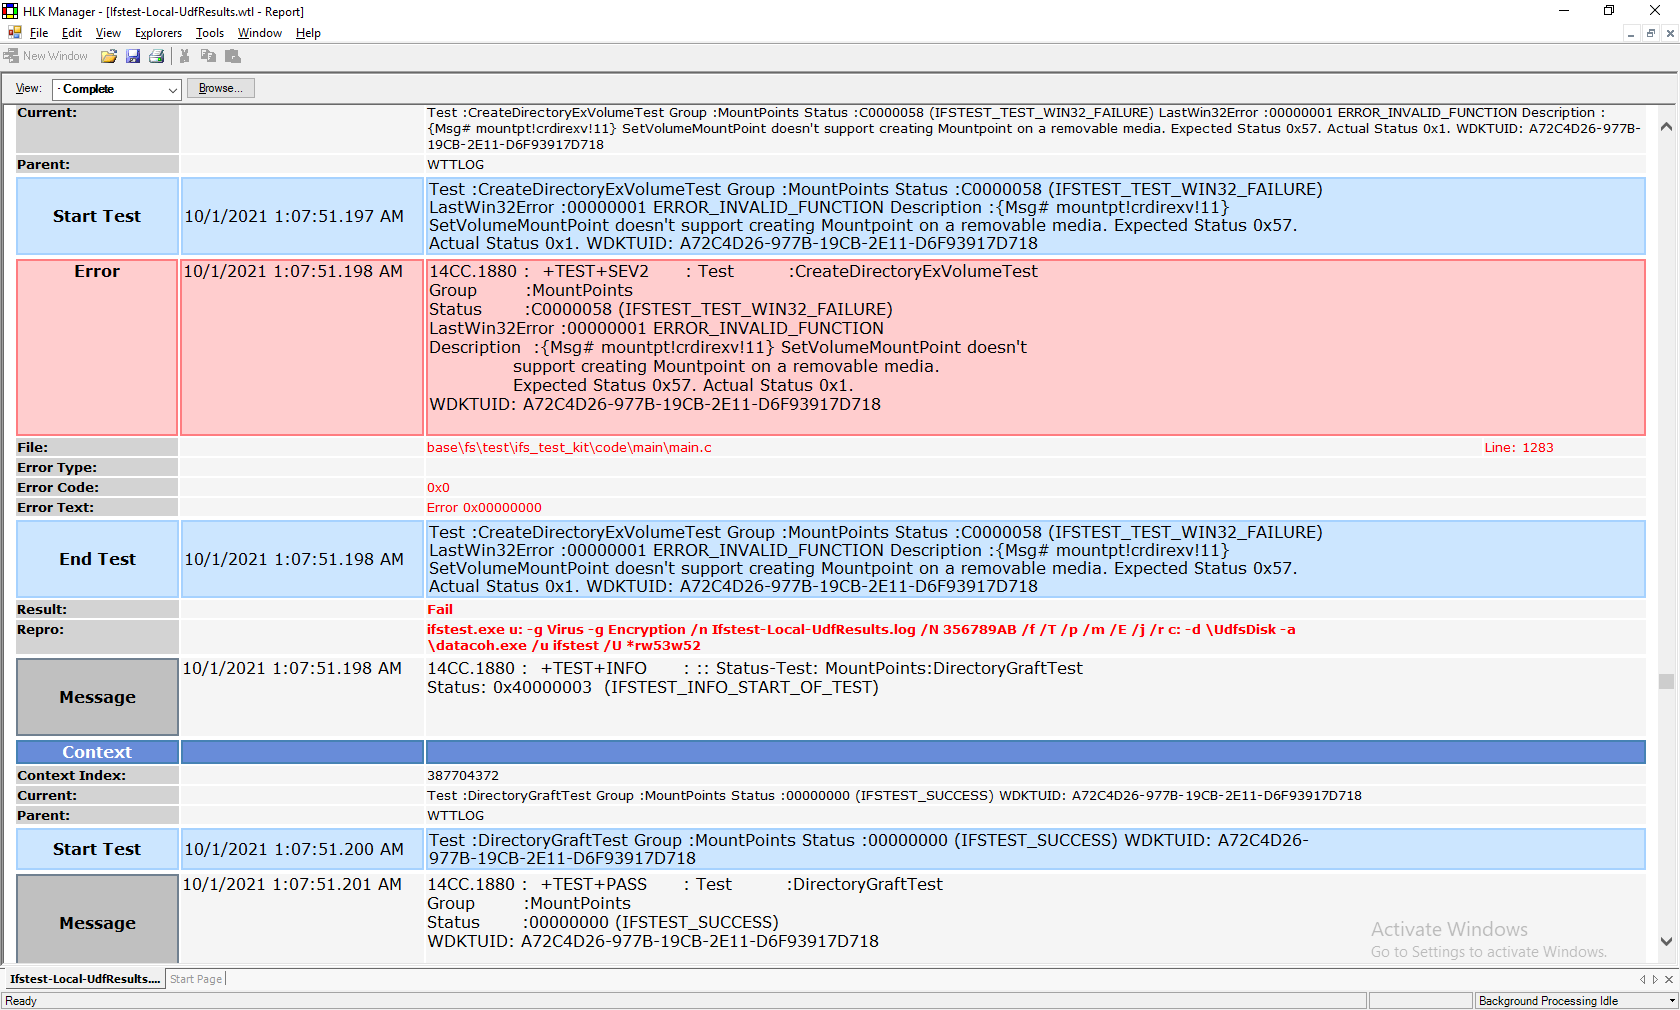Save the report via the floppy disk icon

tap(133, 56)
